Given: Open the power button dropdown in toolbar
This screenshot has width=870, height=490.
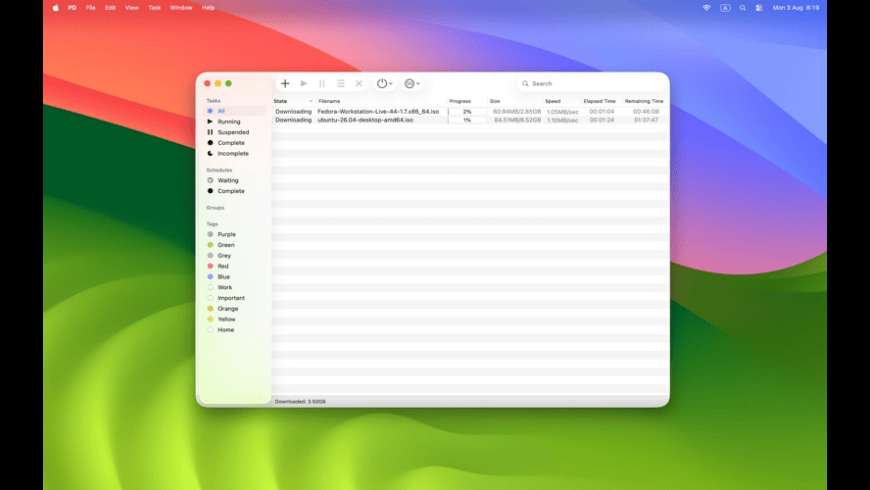Looking at the screenshot, I should tap(385, 83).
